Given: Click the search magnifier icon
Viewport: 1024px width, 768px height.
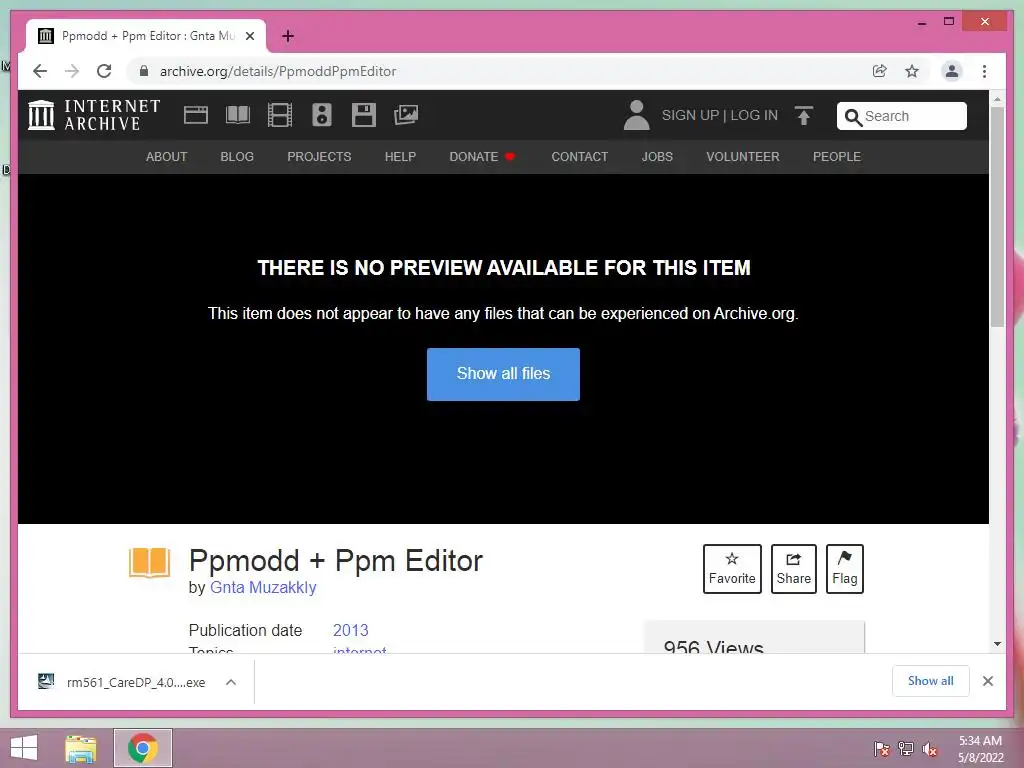Looking at the screenshot, I should click(x=852, y=117).
